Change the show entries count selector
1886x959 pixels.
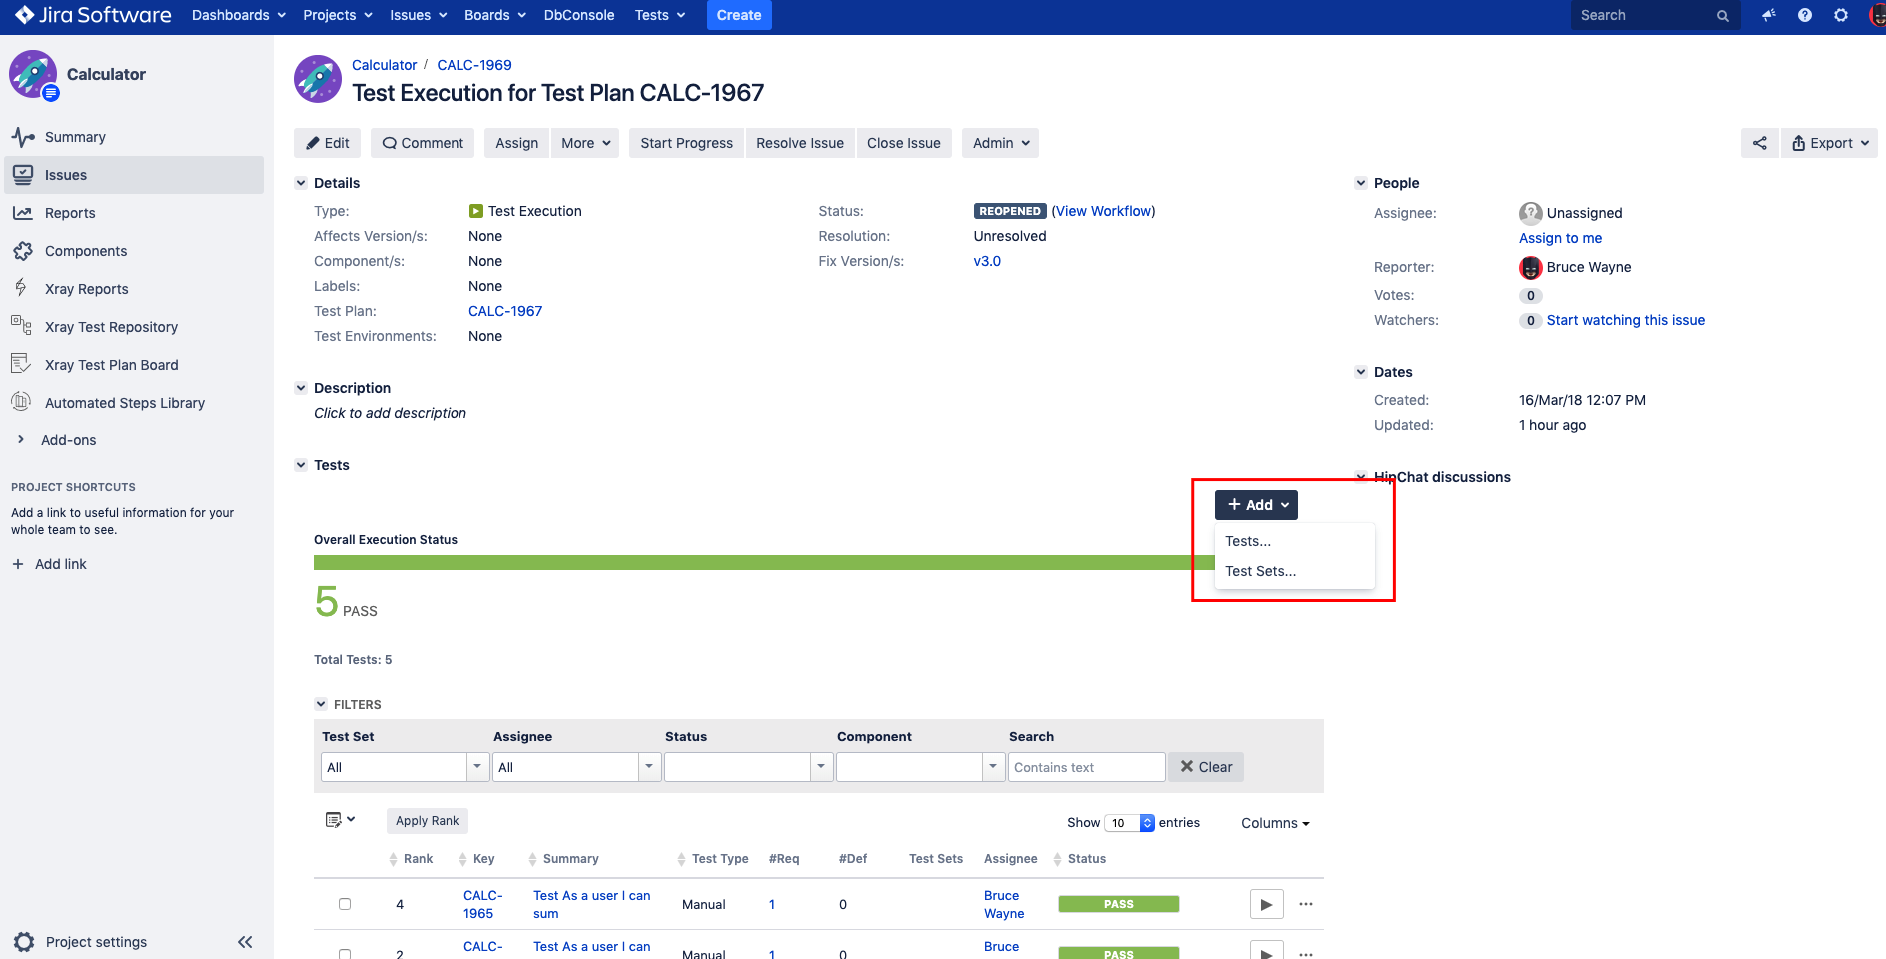[1130, 823]
